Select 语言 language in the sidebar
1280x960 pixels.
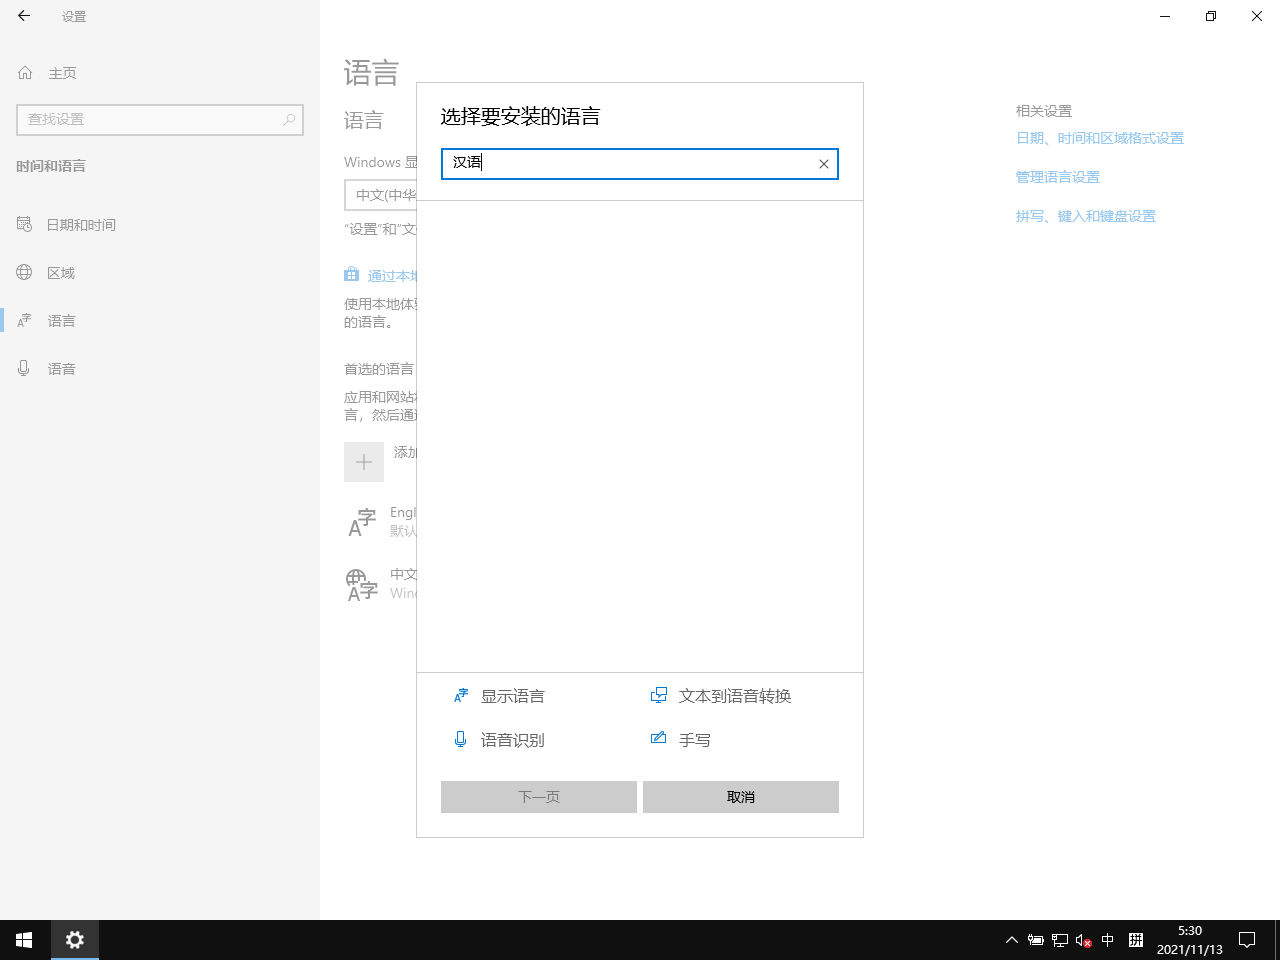tap(61, 321)
